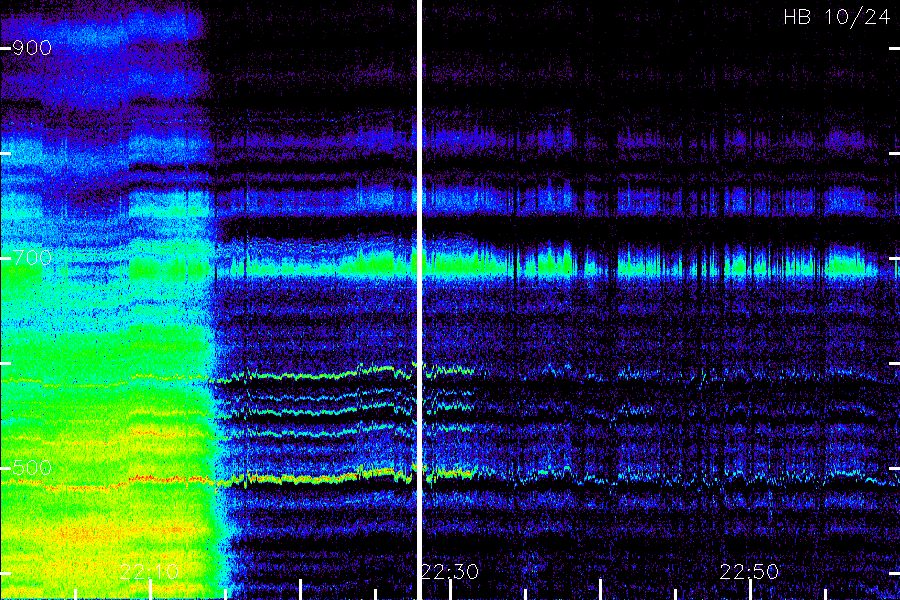
Task: Click the 22:30 time axis label
Action: (x=449, y=572)
